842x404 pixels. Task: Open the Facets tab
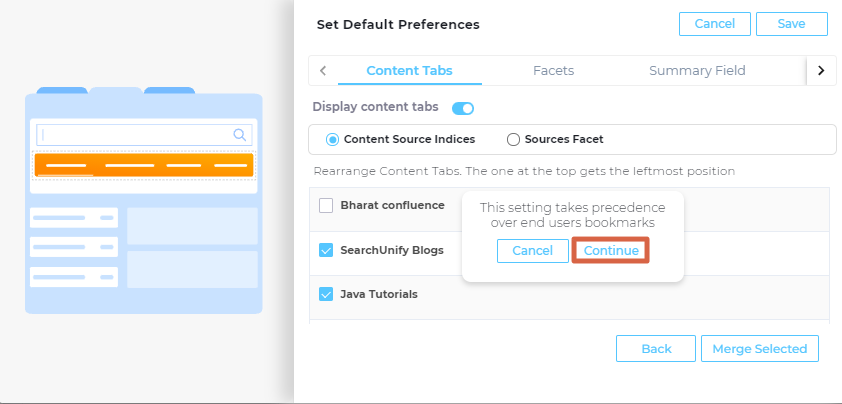pos(553,71)
